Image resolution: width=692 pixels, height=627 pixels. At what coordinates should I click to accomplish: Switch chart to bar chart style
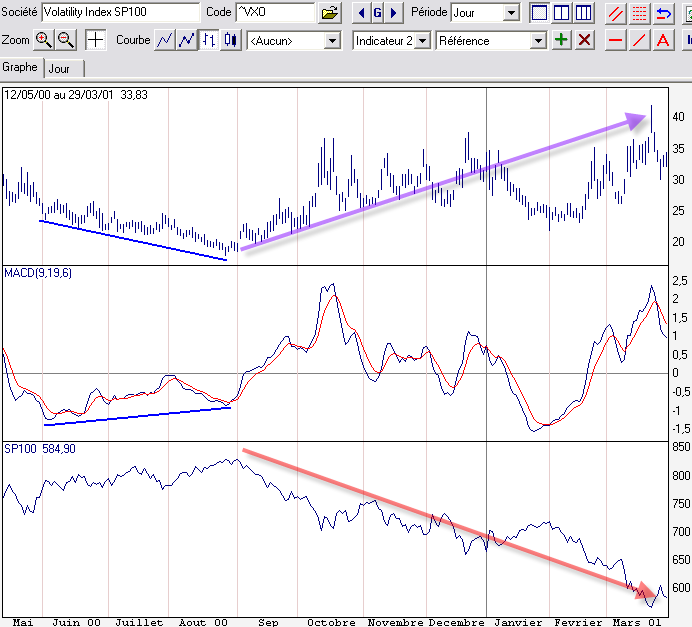coord(209,40)
